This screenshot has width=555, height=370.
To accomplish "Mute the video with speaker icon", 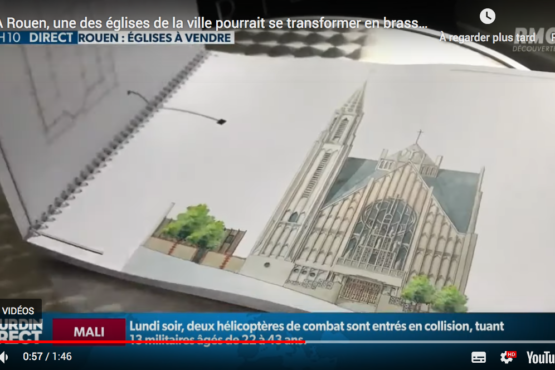I will point(3,357).
